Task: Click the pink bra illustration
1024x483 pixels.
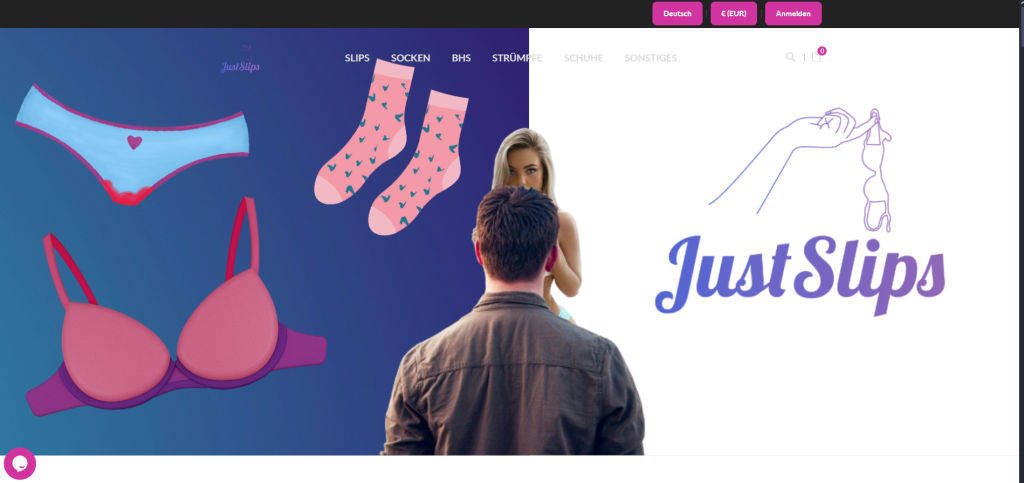Action: (x=175, y=307)
